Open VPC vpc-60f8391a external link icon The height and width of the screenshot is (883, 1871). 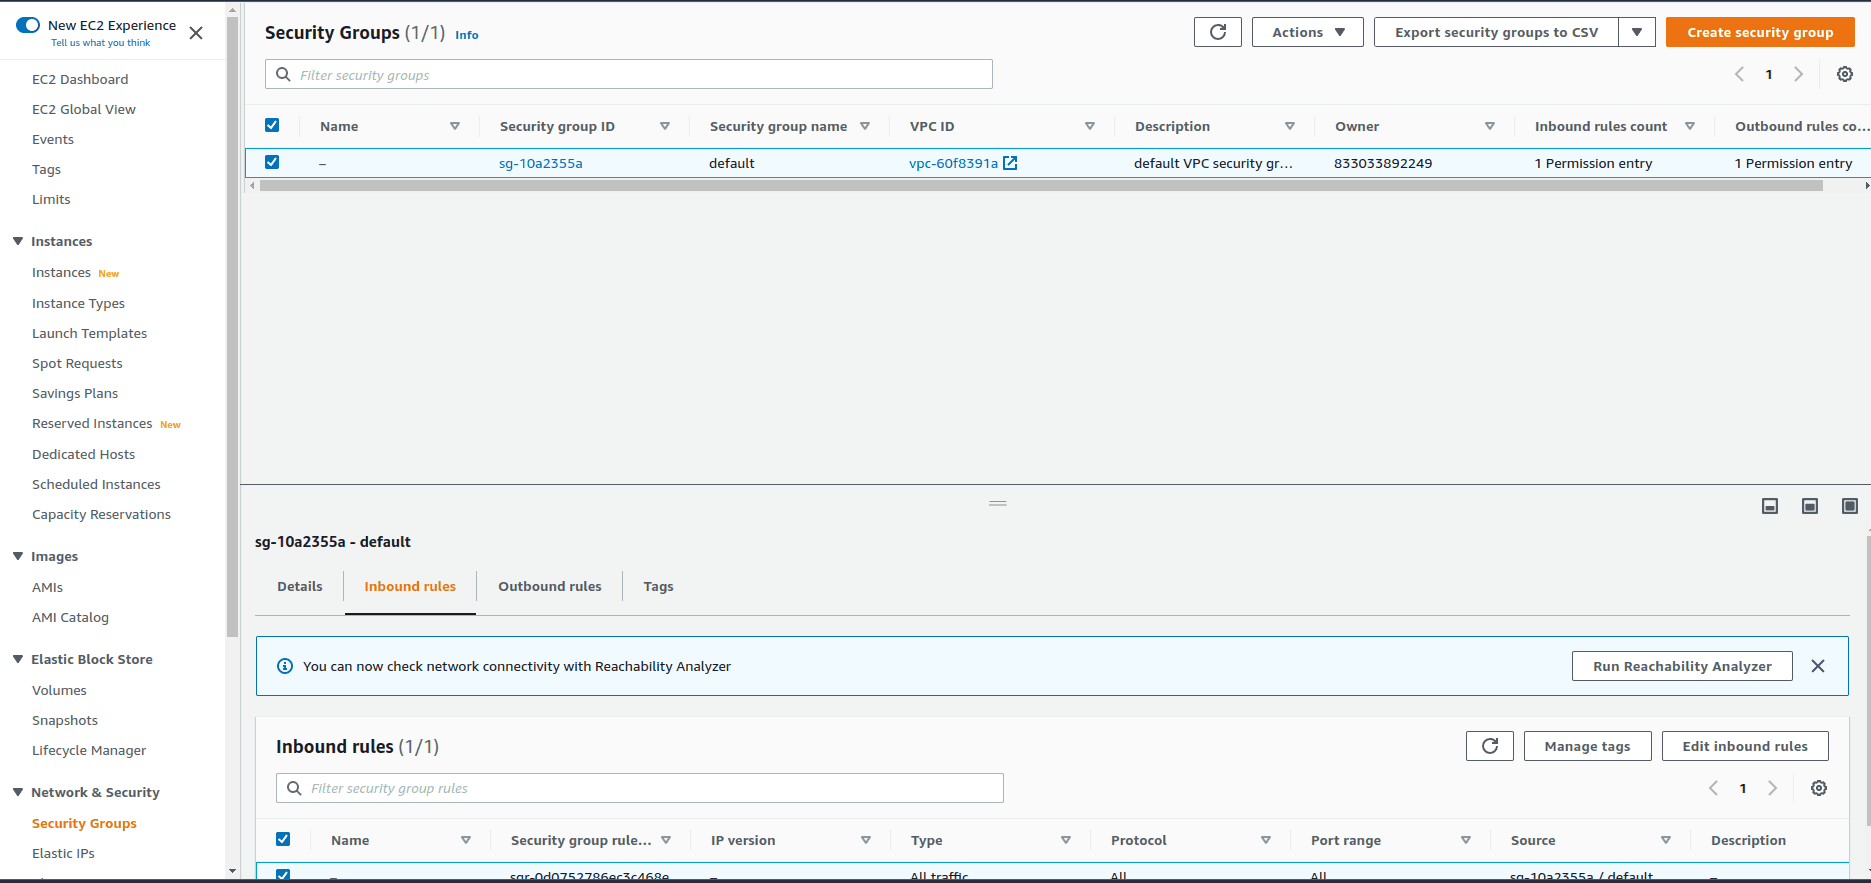[1010, 163]
